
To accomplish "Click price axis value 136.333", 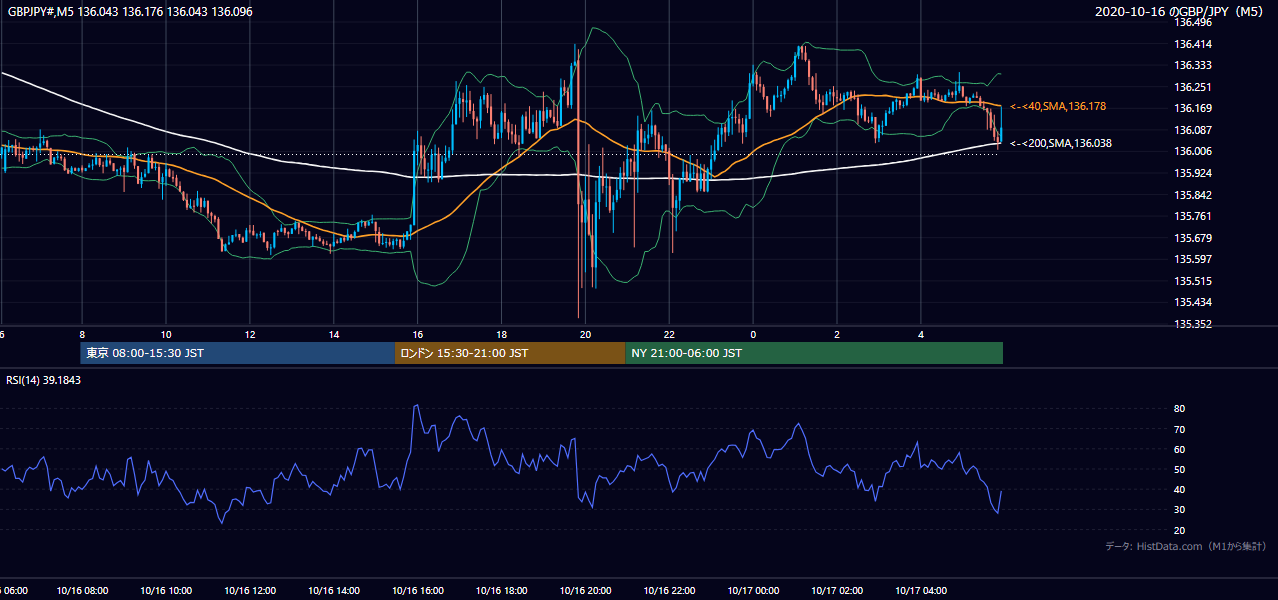I will point(1193,65).
